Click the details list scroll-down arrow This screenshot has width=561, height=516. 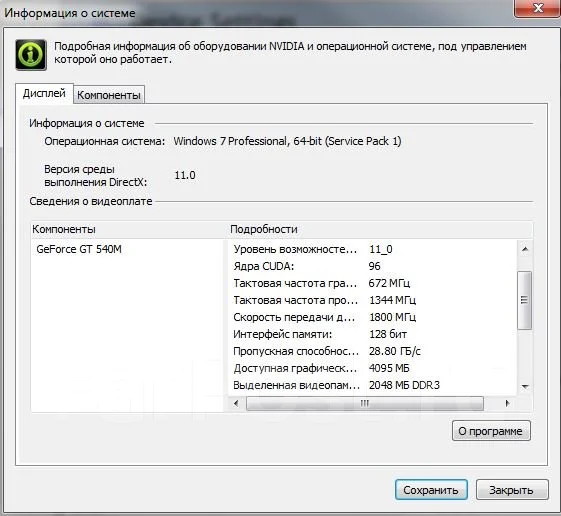(x=525, y=386)
